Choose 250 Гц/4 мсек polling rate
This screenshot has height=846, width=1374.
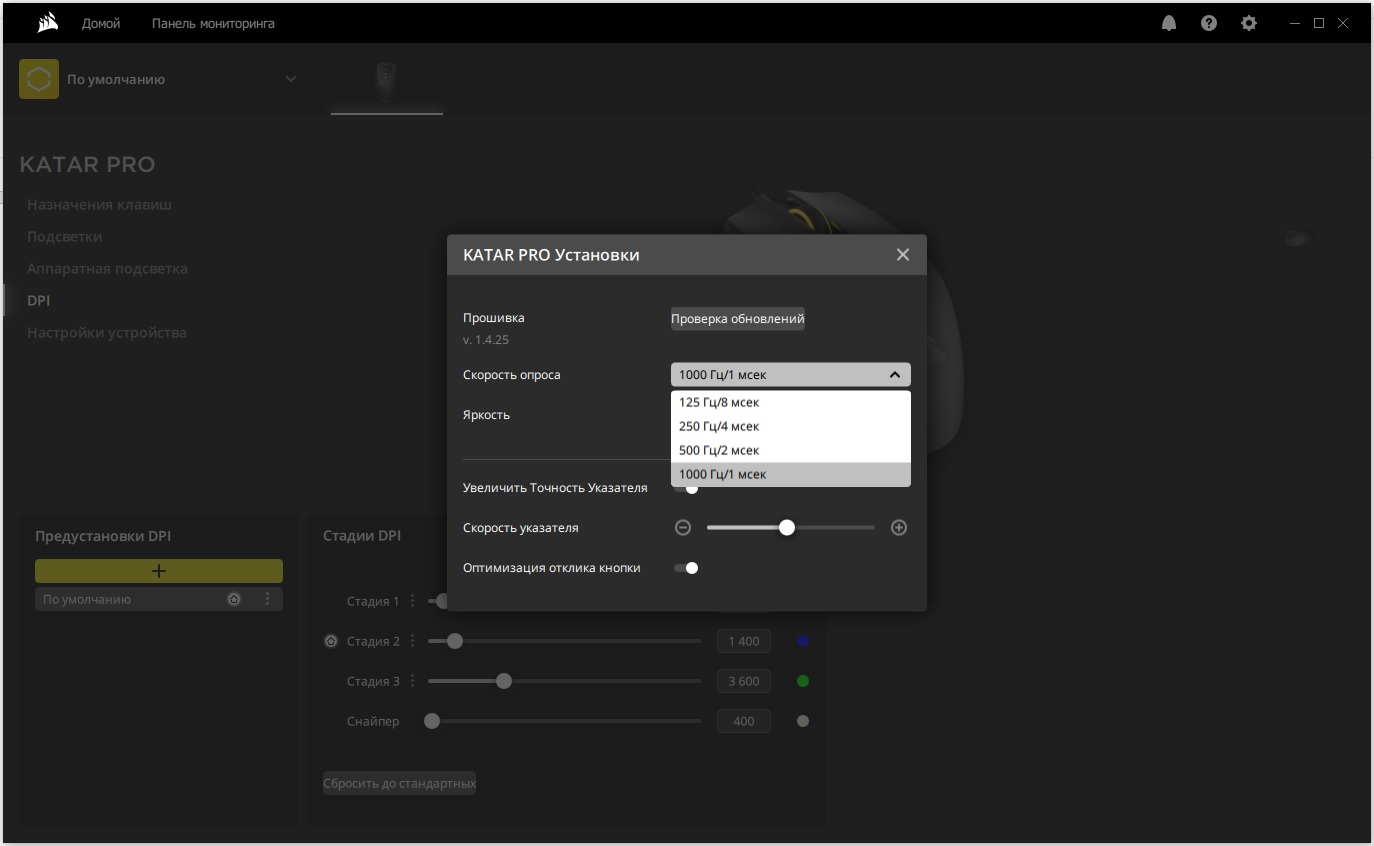(x=791, y=427)
